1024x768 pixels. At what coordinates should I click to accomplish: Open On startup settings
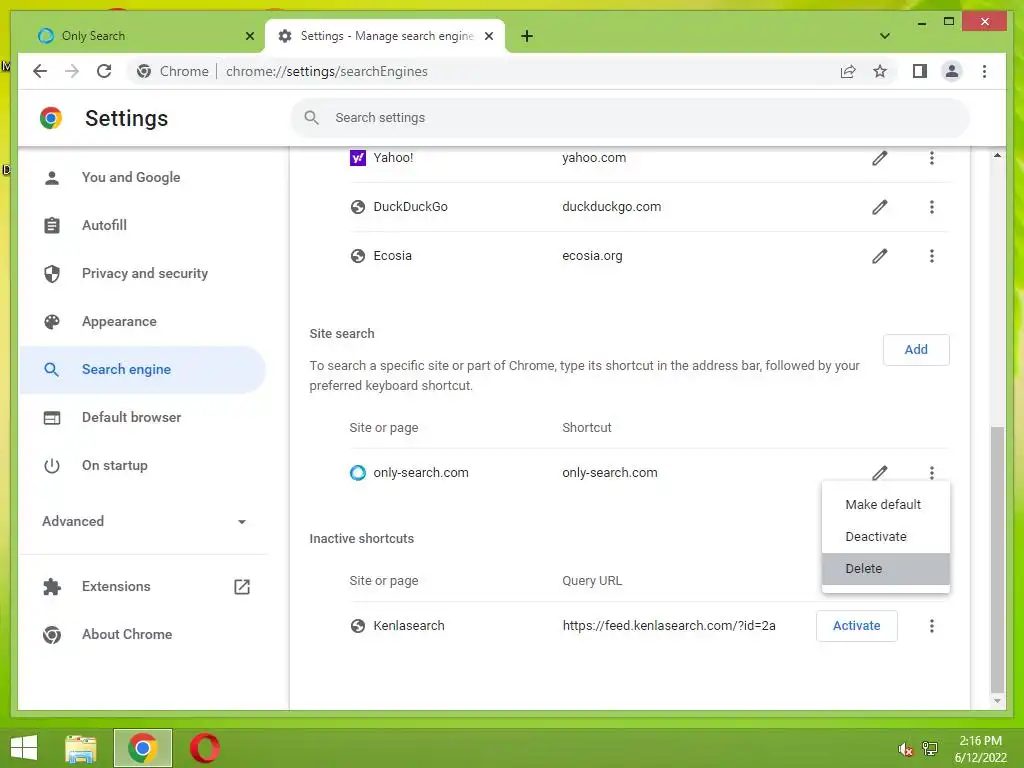coord(142,465)
